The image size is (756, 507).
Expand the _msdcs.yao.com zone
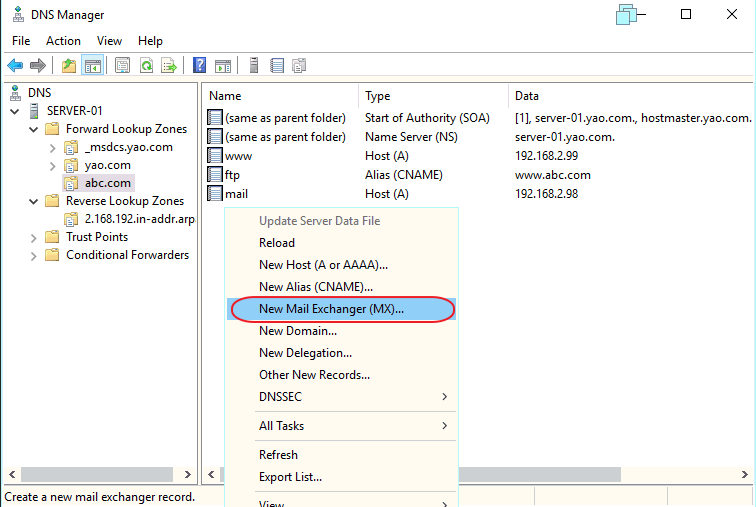(x=52, y=147)
